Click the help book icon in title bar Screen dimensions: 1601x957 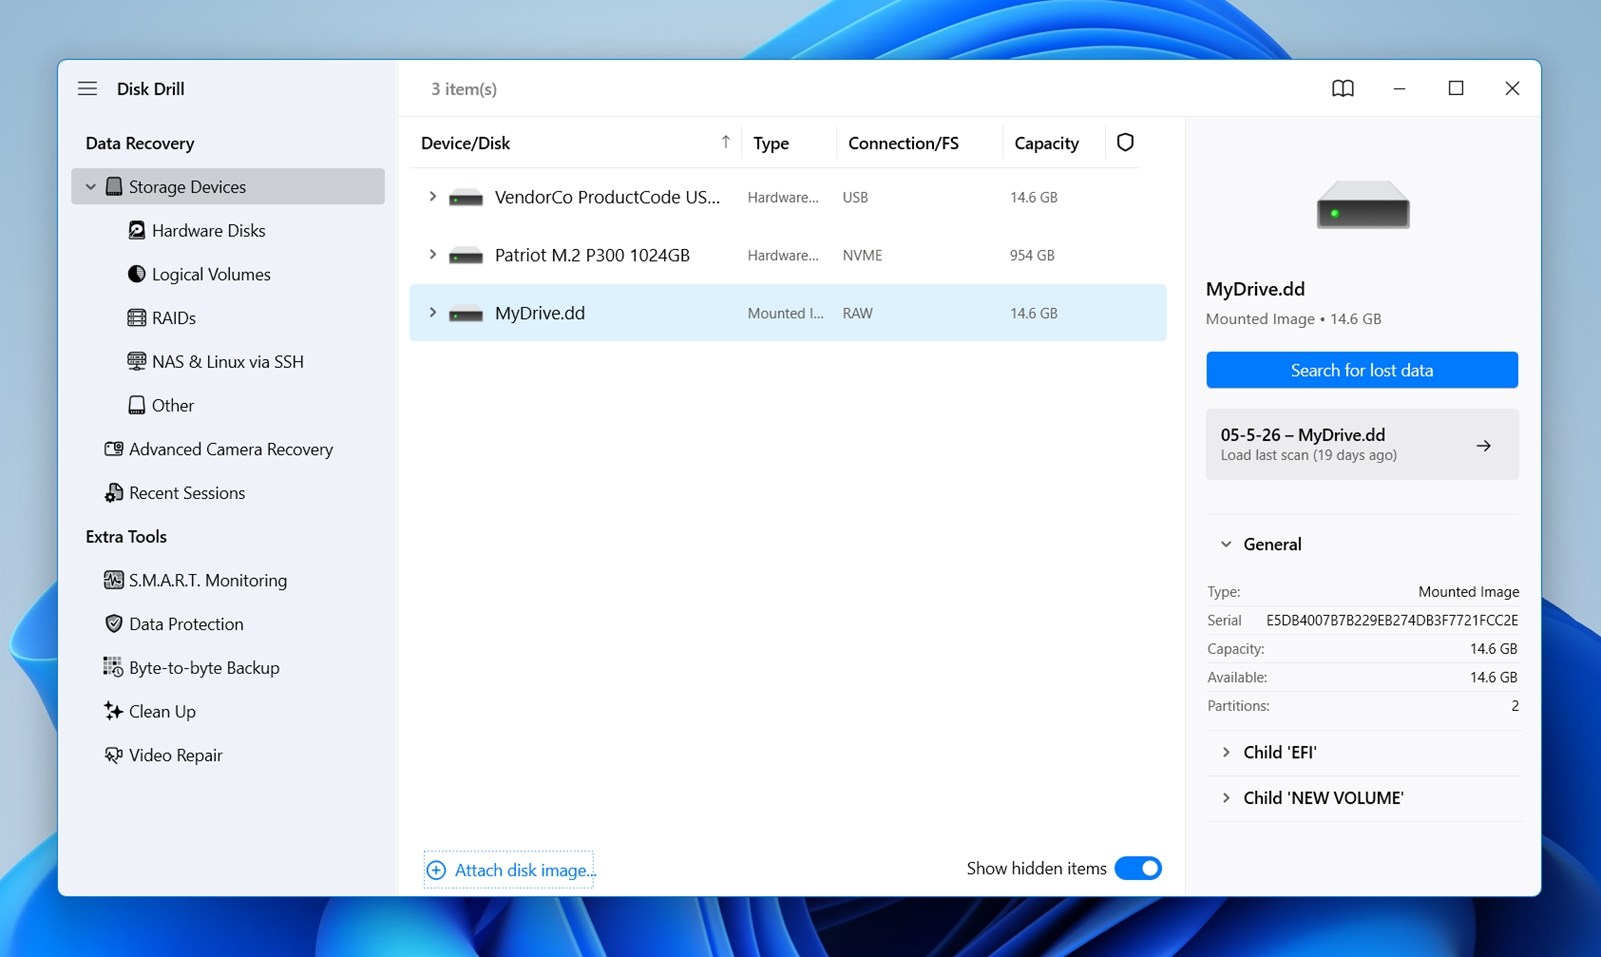point(1343,89)
